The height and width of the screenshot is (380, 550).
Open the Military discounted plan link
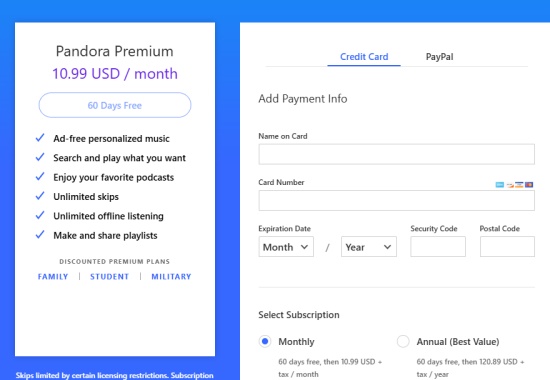(x=171, y=276)
